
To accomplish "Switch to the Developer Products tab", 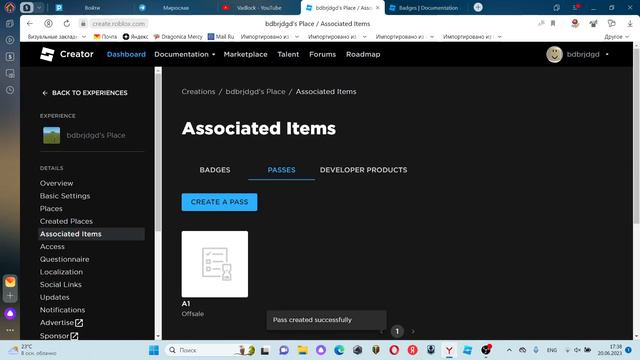I will 363,170.
